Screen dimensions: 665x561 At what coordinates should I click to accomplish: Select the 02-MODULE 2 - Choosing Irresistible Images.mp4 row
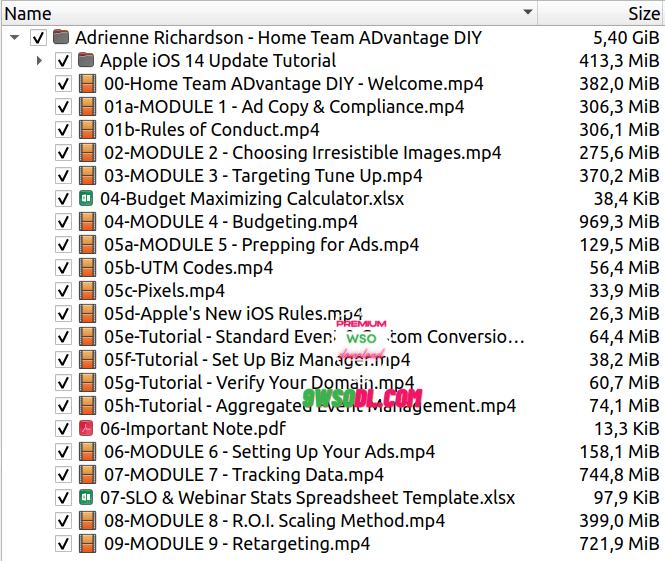tap(333, 153)
